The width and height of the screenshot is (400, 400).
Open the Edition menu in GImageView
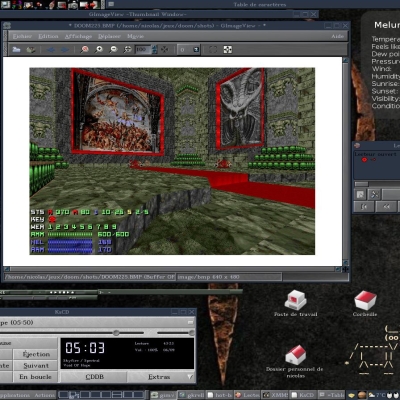[48, 36]
